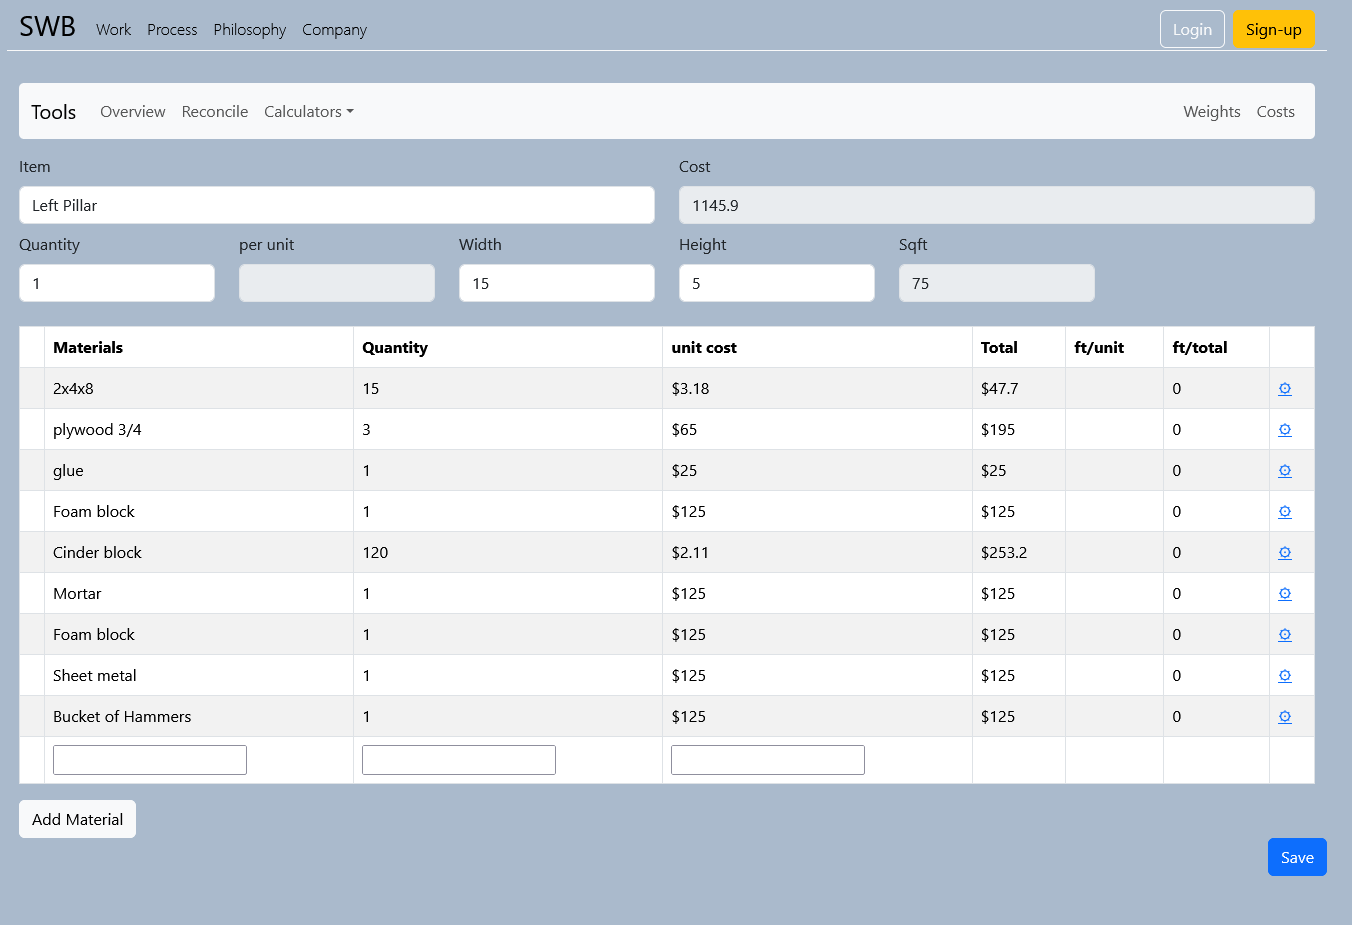1352x925 pixels.
Task: Open the Overview tab in Tools
Action: click(x=133, y=112)
